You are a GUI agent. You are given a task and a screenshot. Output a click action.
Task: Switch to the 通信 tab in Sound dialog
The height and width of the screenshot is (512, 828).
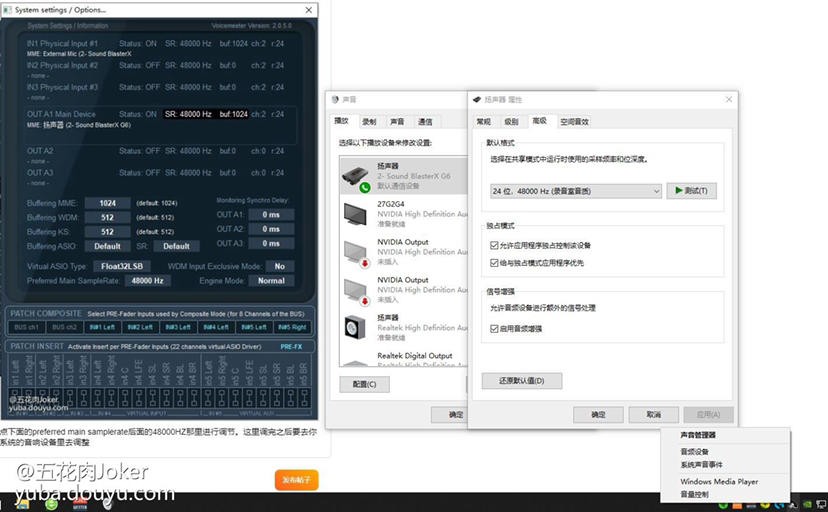pos(425,122)
